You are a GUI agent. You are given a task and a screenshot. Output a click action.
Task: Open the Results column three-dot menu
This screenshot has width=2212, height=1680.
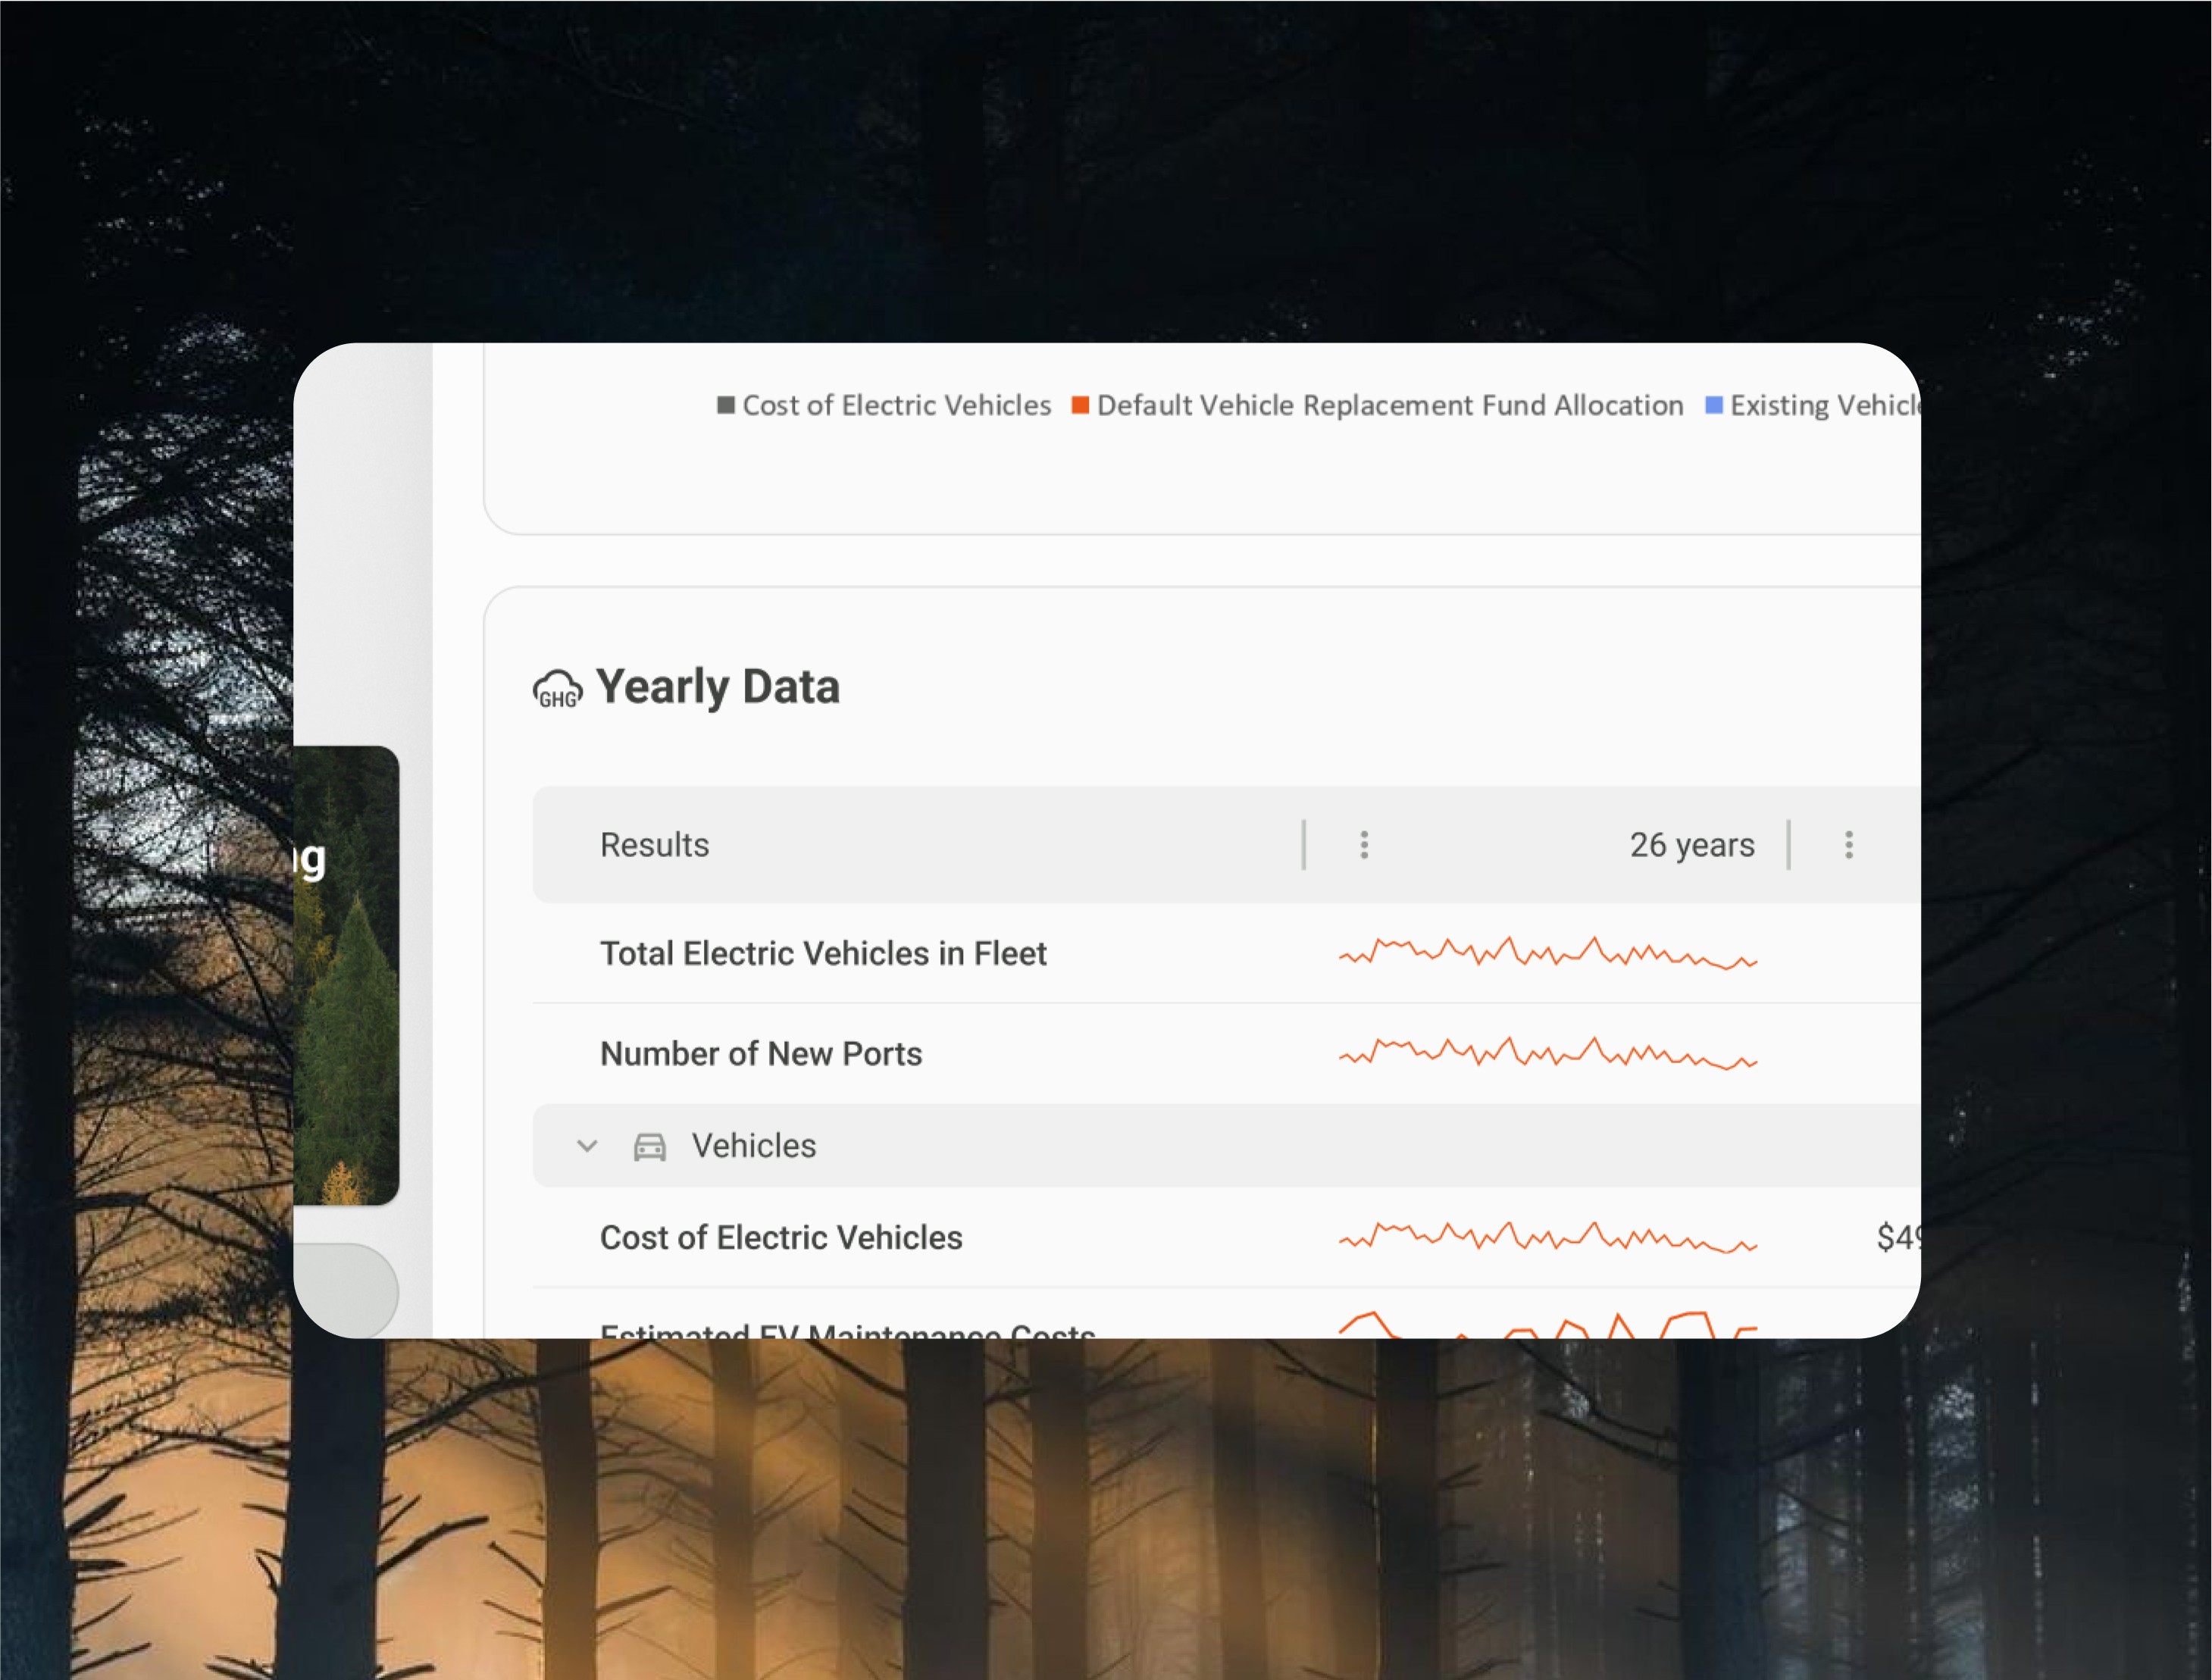pyautogui.click(x=1363, y=845)
